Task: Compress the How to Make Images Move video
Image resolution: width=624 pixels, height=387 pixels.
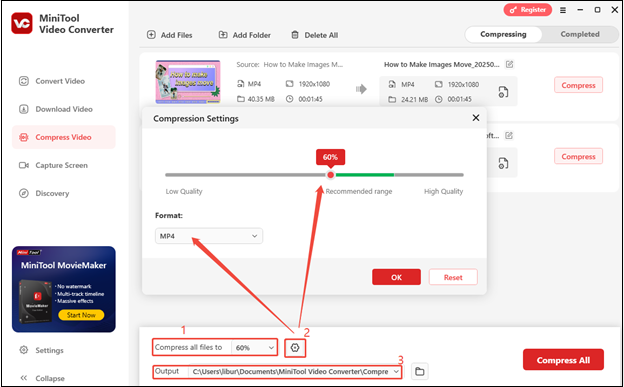Action: 578,85
